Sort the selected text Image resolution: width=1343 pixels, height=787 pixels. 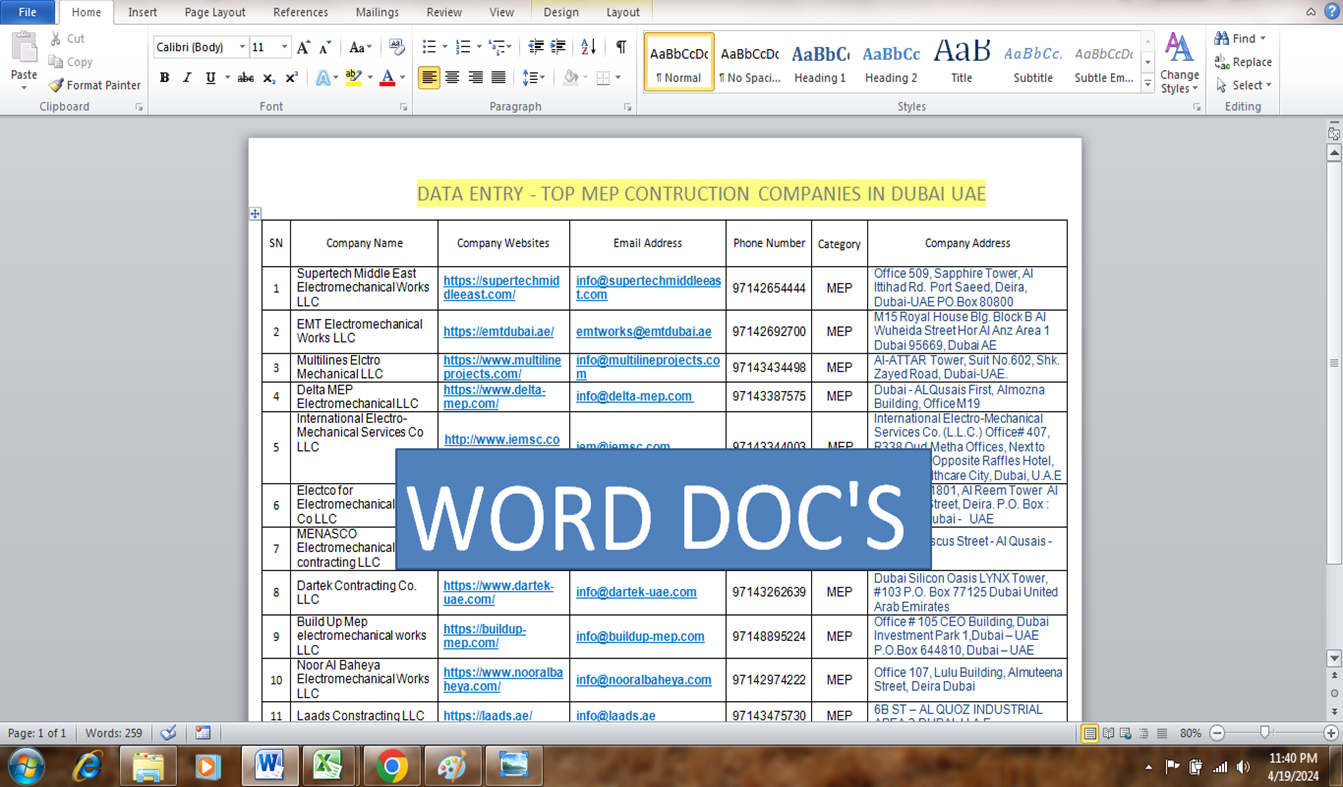click(589, 47)
